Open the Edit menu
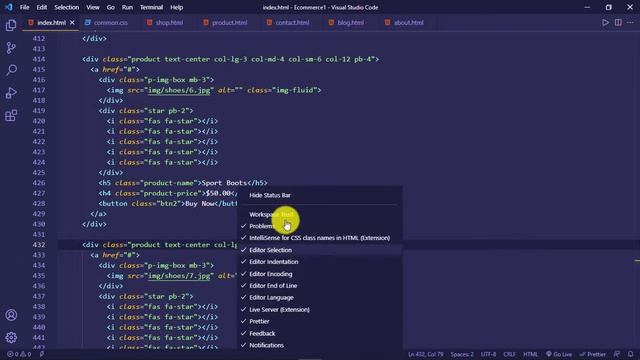640x360 pixels. tap(42, 7)
